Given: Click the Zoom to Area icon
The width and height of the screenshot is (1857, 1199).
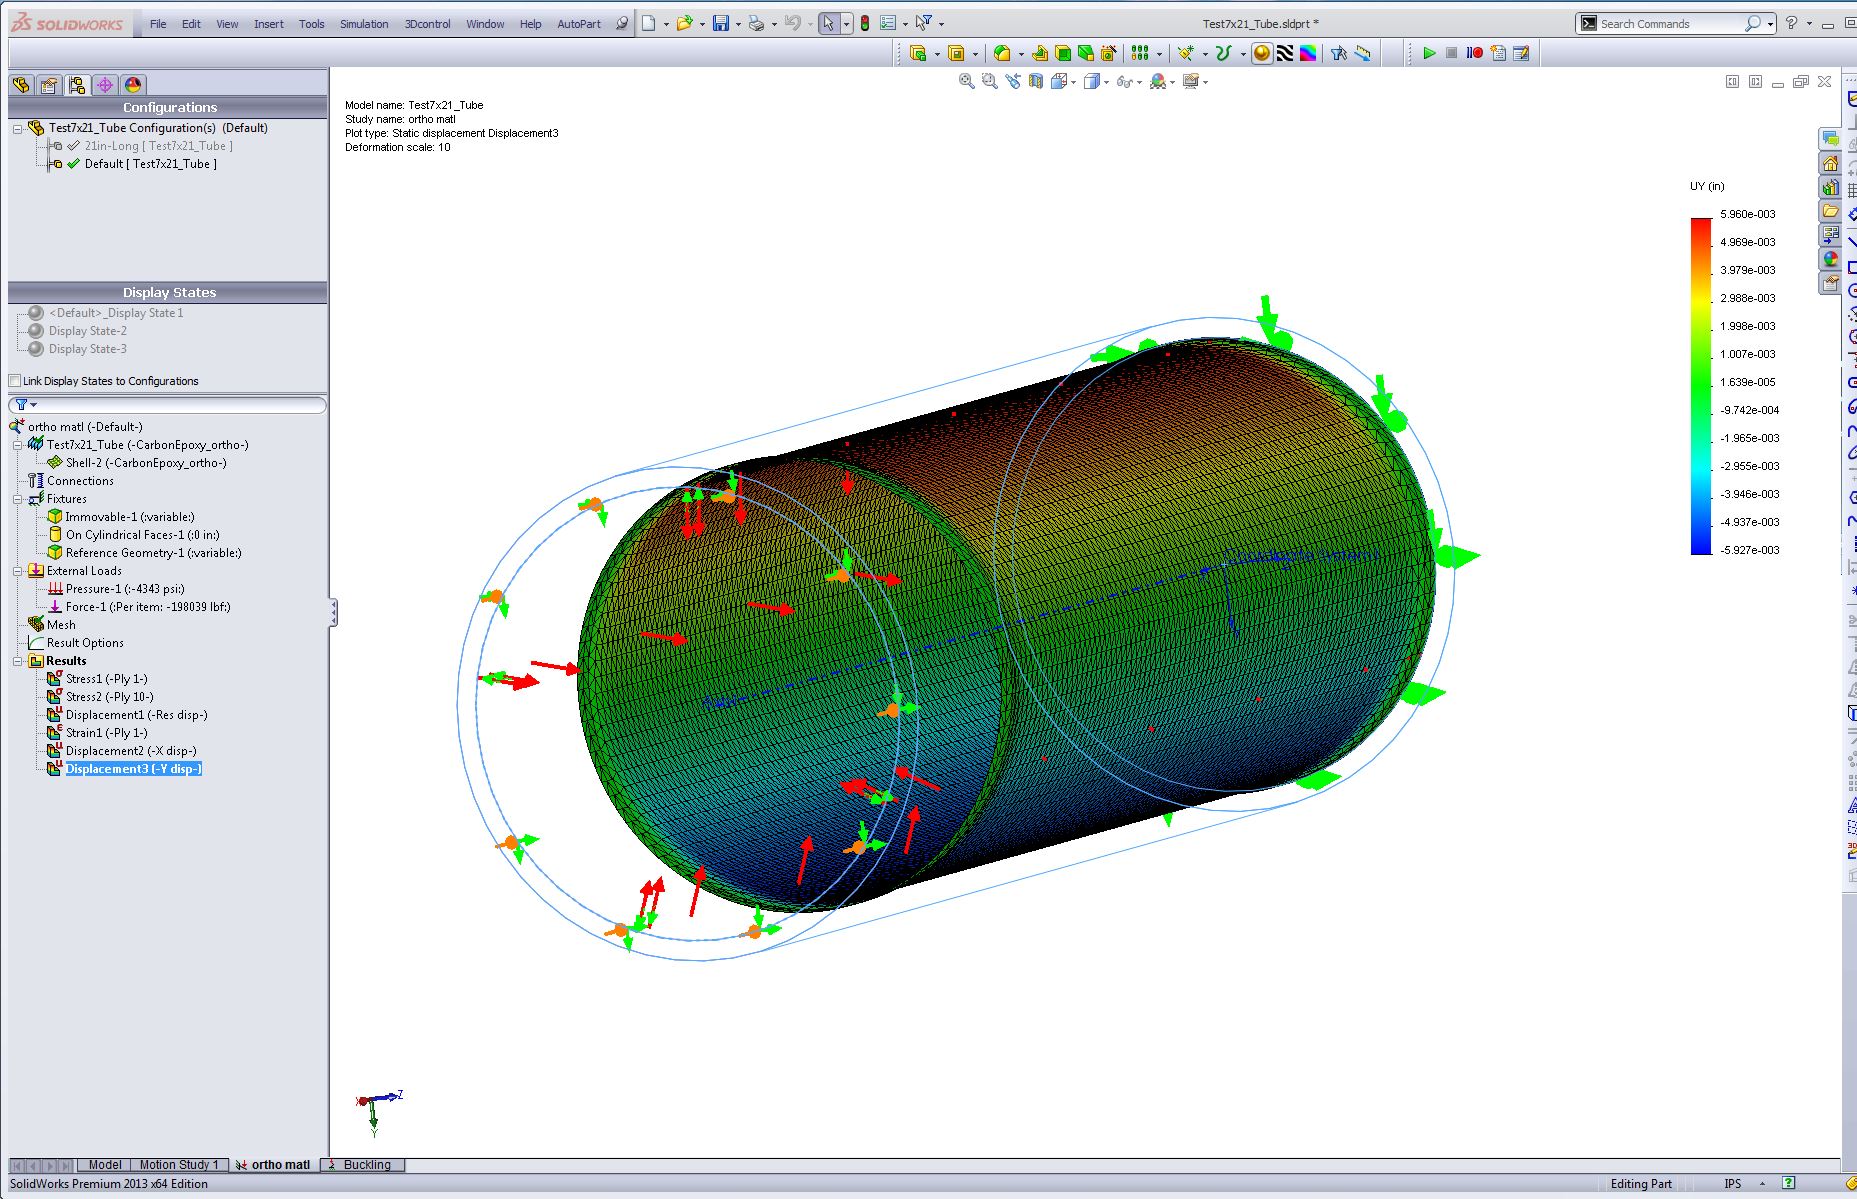Looking at the screenshot, I should point(989,82).
